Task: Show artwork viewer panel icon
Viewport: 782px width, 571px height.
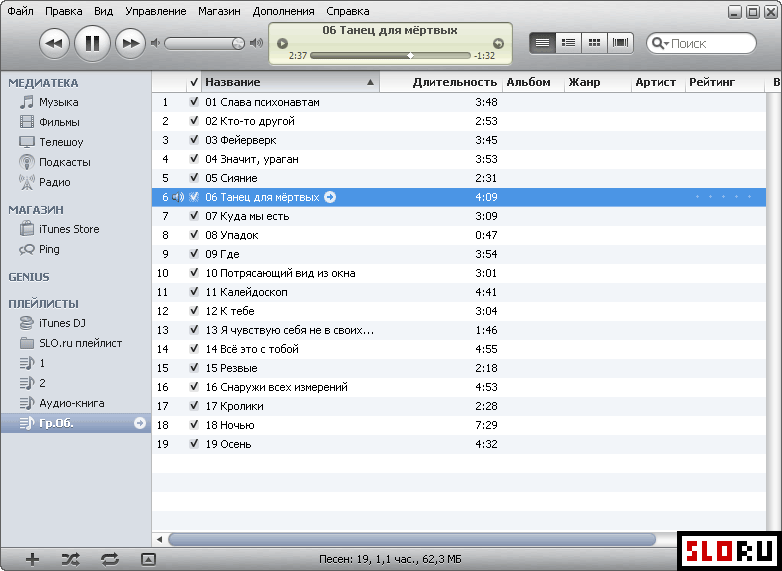Action: (148, 559)
